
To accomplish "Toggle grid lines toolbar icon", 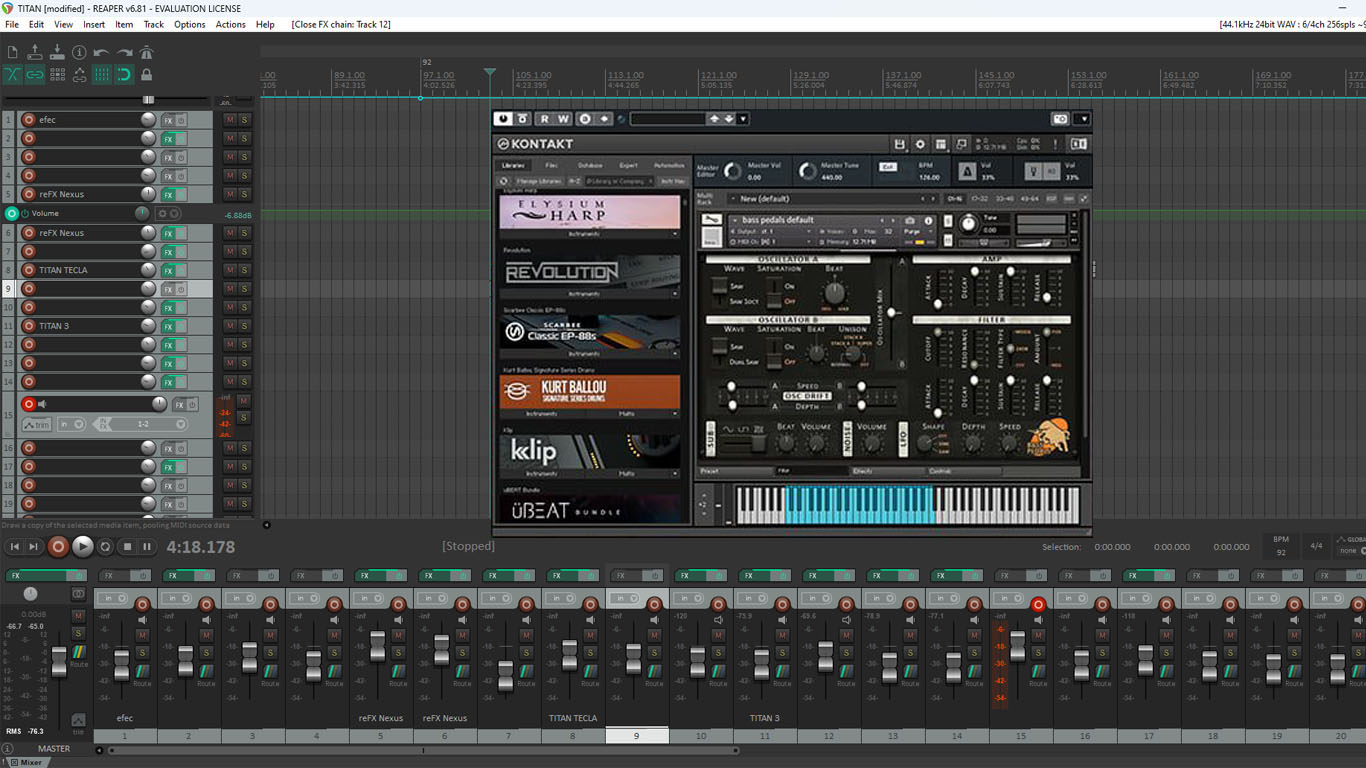I will (101, 74).
